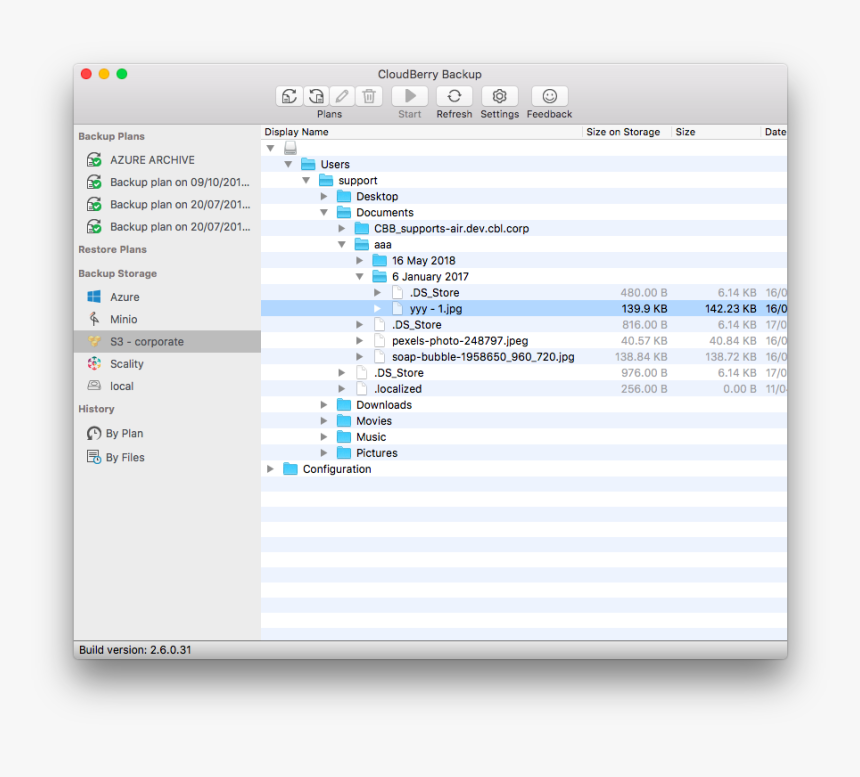The height and width of the screenshot is (777, 860).
Task: Select the Start backup play icon
Action: coord(409,95)
